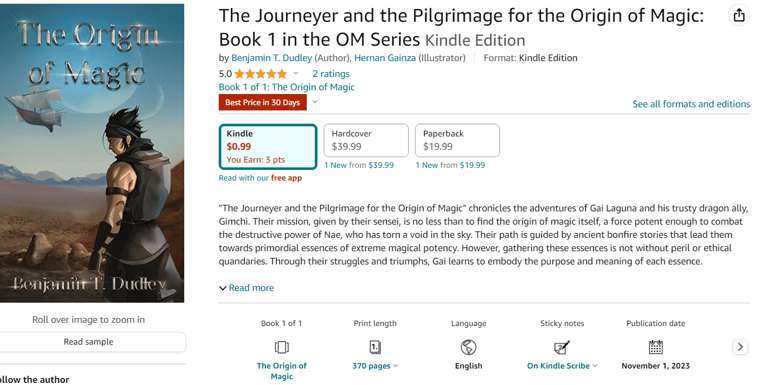
Task: Expand the ratings breakdown chevron
Action: [296, 73]
